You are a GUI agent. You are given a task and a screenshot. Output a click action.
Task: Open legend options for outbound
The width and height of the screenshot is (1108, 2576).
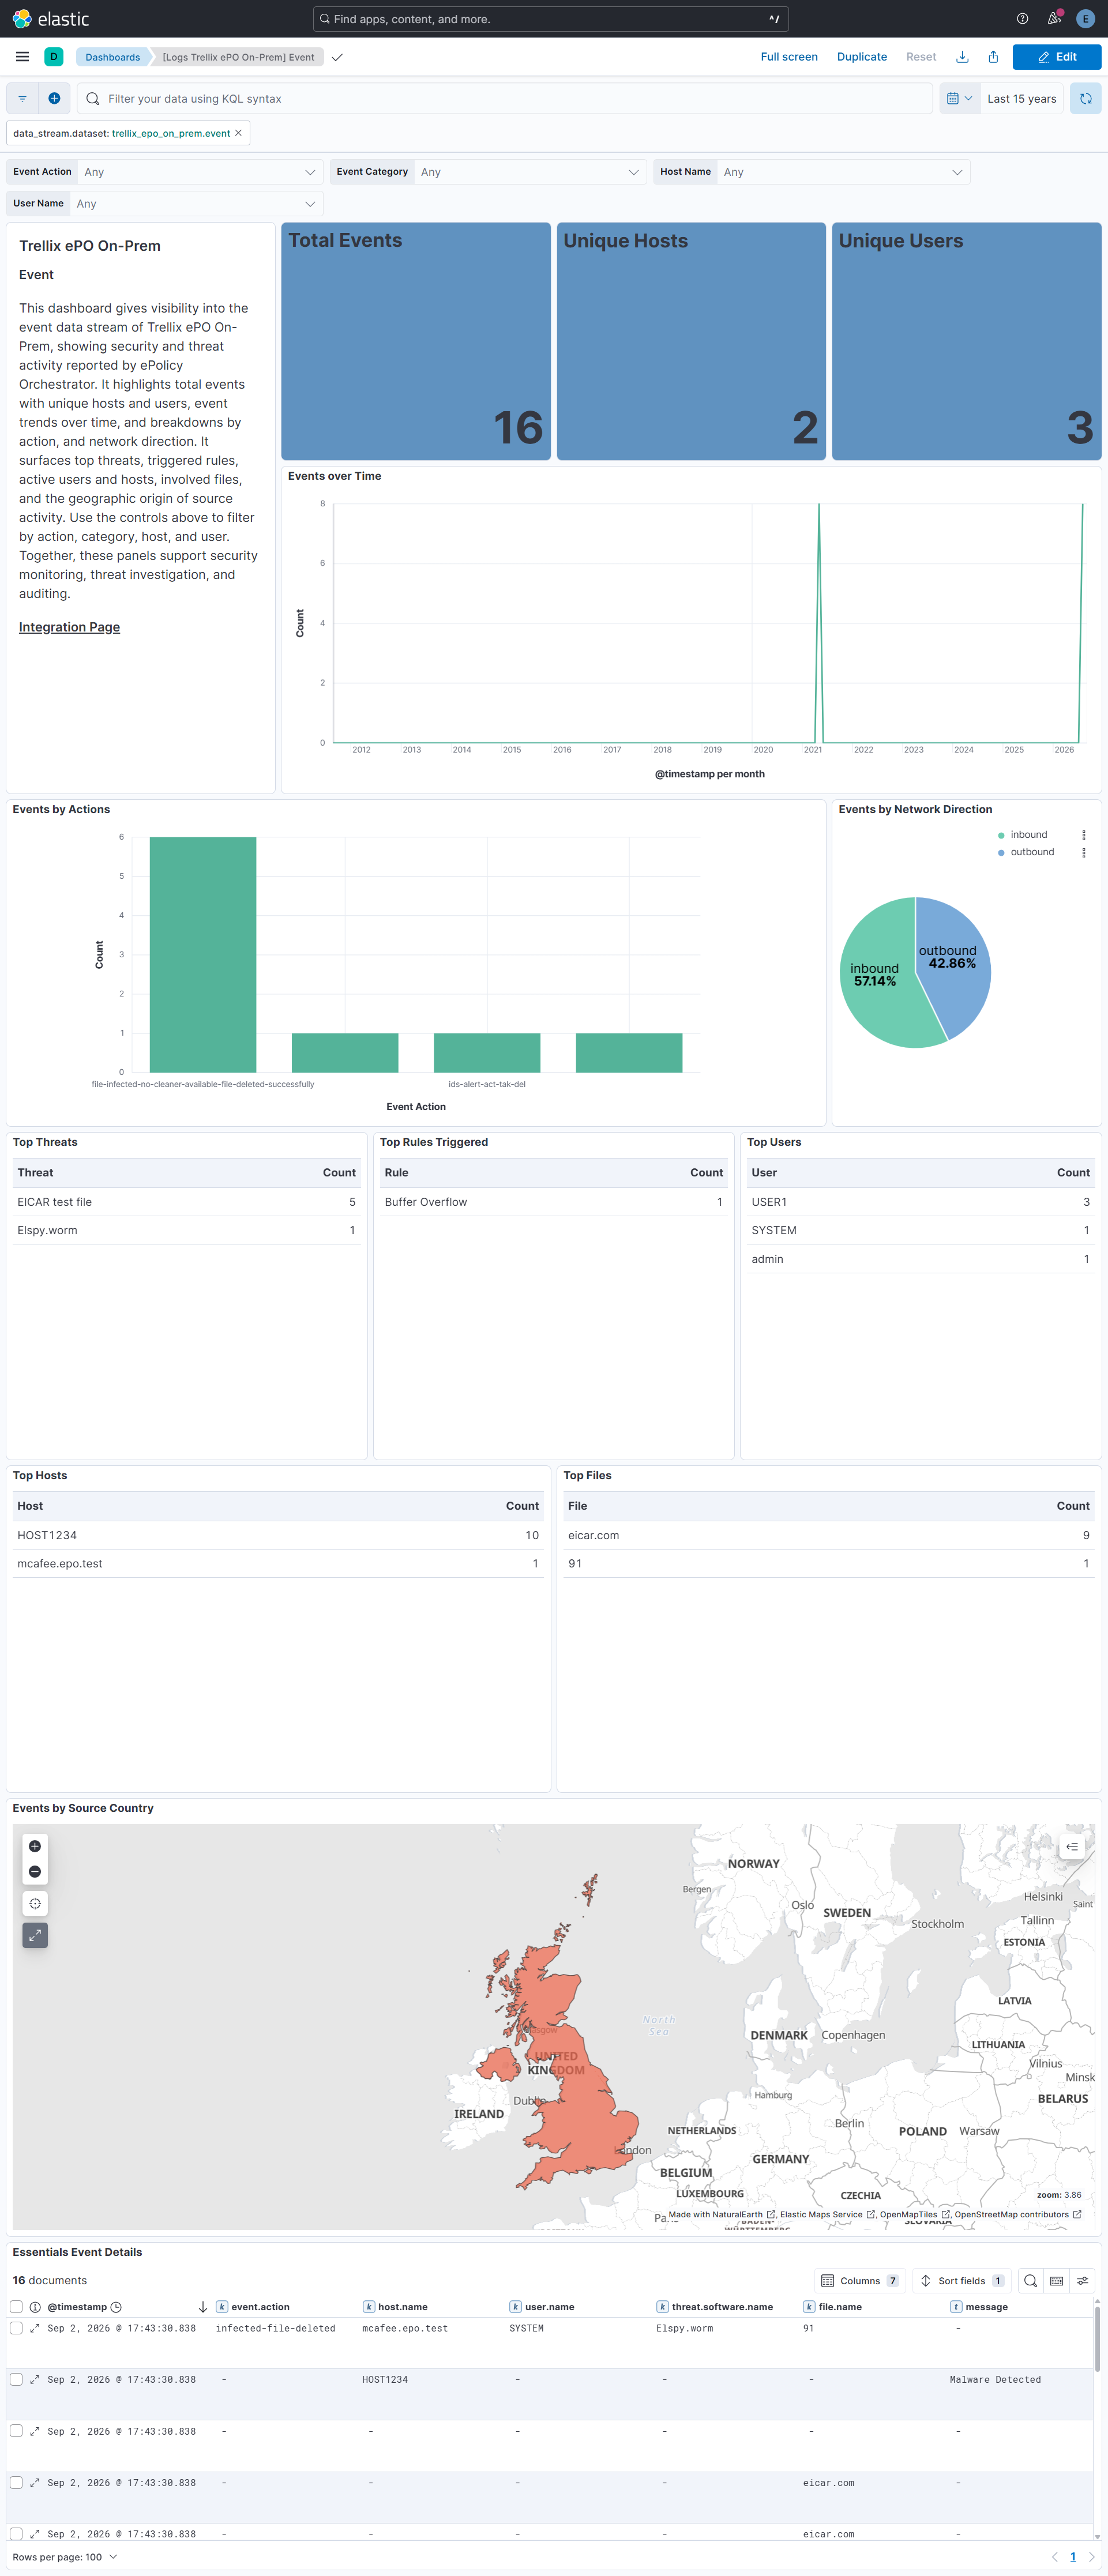(x=1083, y=853)
